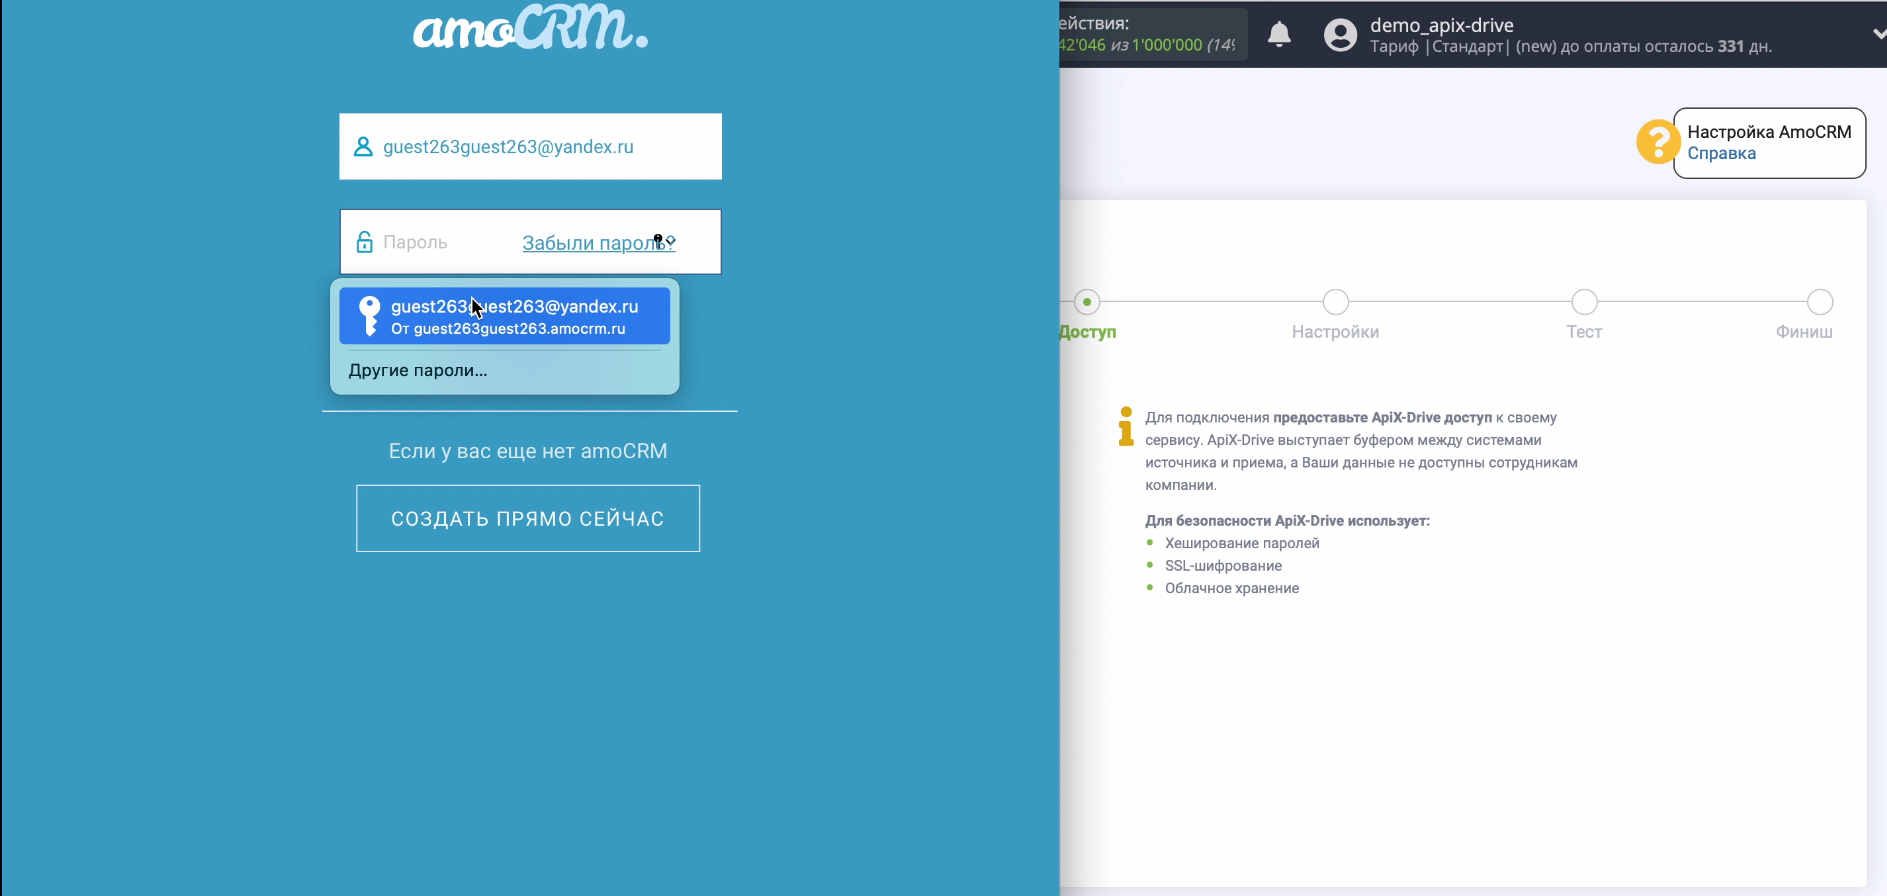Screen dimensions: 1887x896
Task: Open the Забыли пароль link
Action: coord(598,243)
